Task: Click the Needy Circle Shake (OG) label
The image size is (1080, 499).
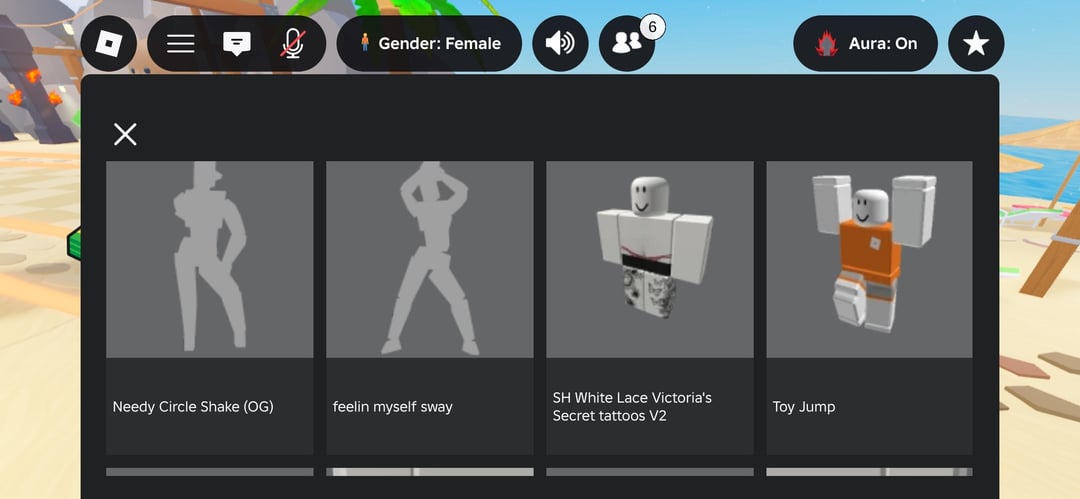Action: (x=193, y=407)
